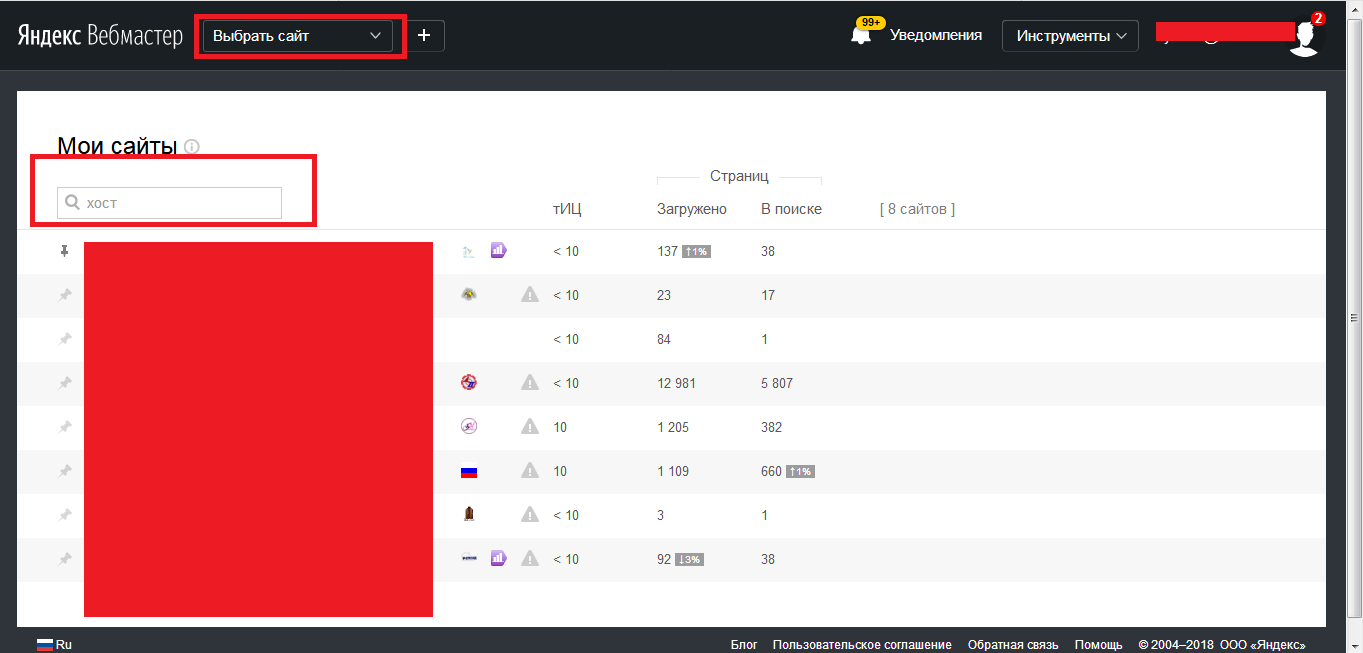Open the user avatar menu
The image size is (1363, 653).
pos(1303,38)
